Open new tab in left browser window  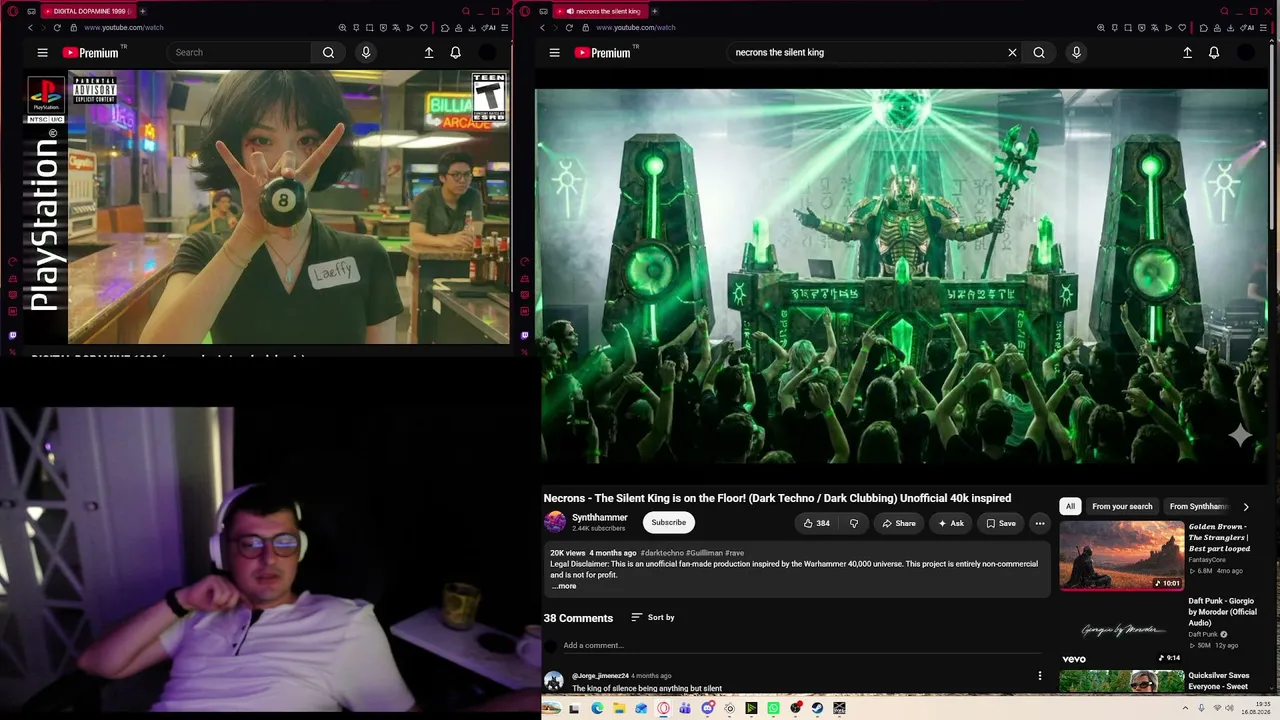(142, 11)
